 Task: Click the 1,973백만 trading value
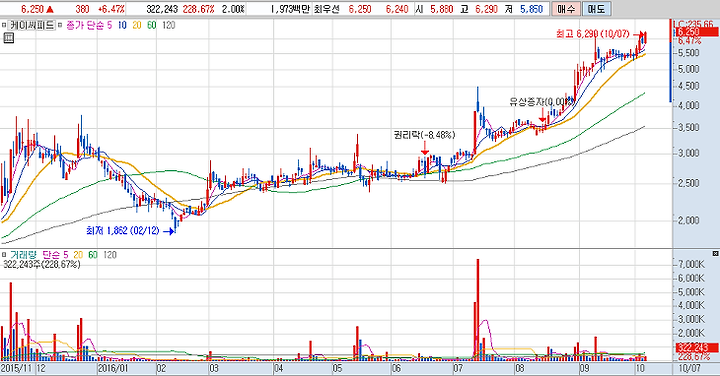(x=290, y=9)
